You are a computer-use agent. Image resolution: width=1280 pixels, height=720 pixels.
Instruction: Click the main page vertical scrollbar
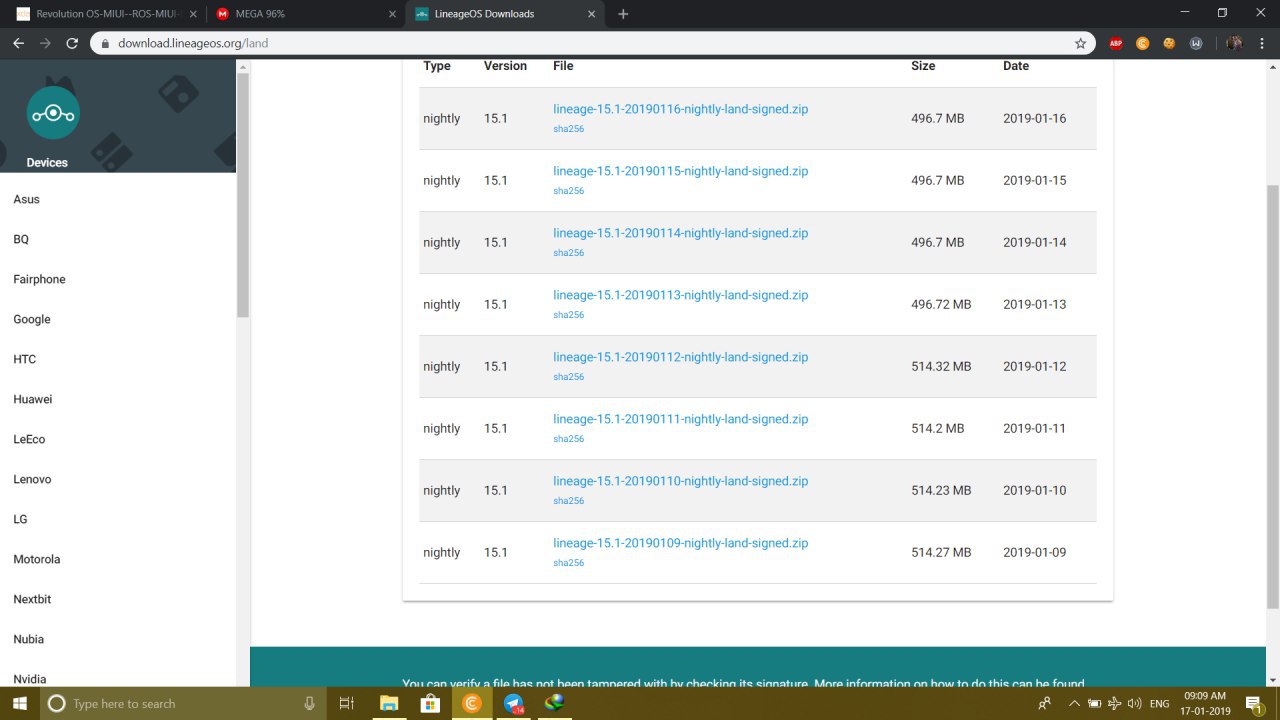pos(1273,396)
